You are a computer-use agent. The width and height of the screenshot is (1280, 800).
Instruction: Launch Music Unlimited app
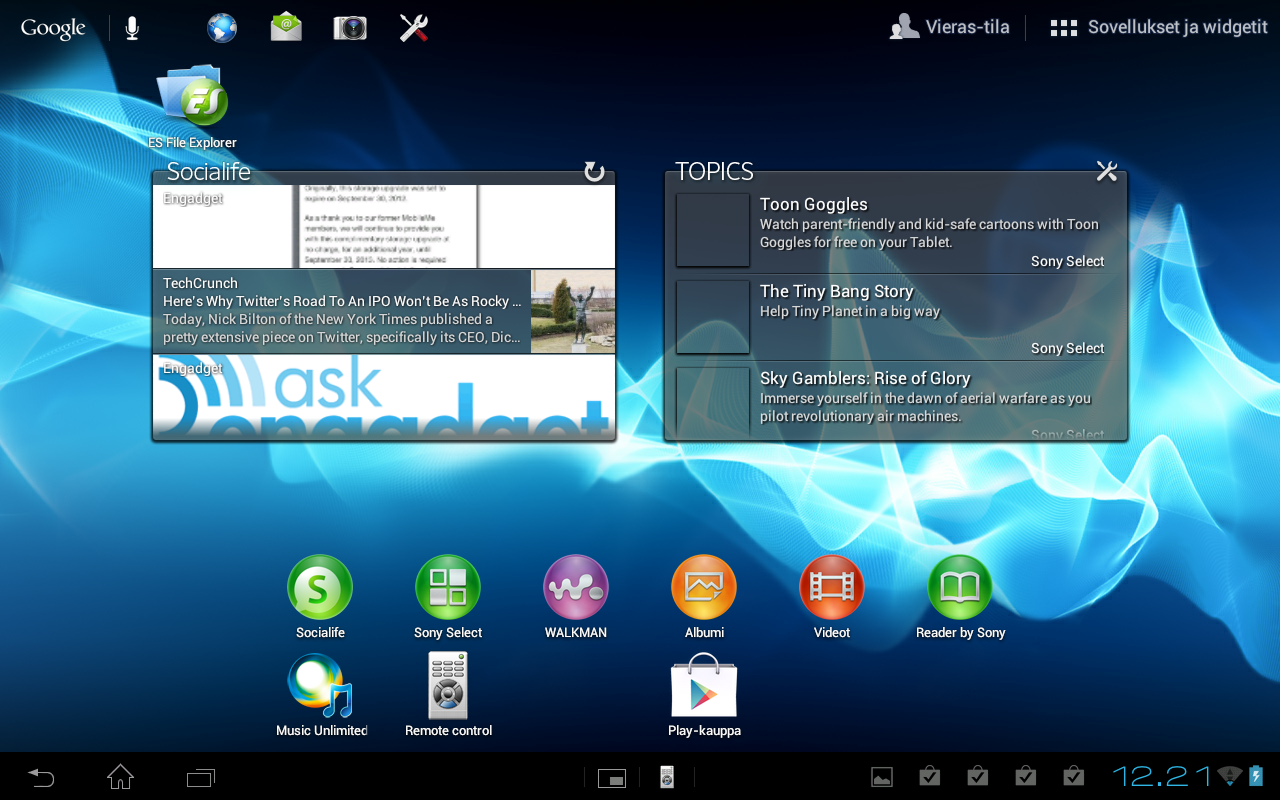click(x=321, y=695)
